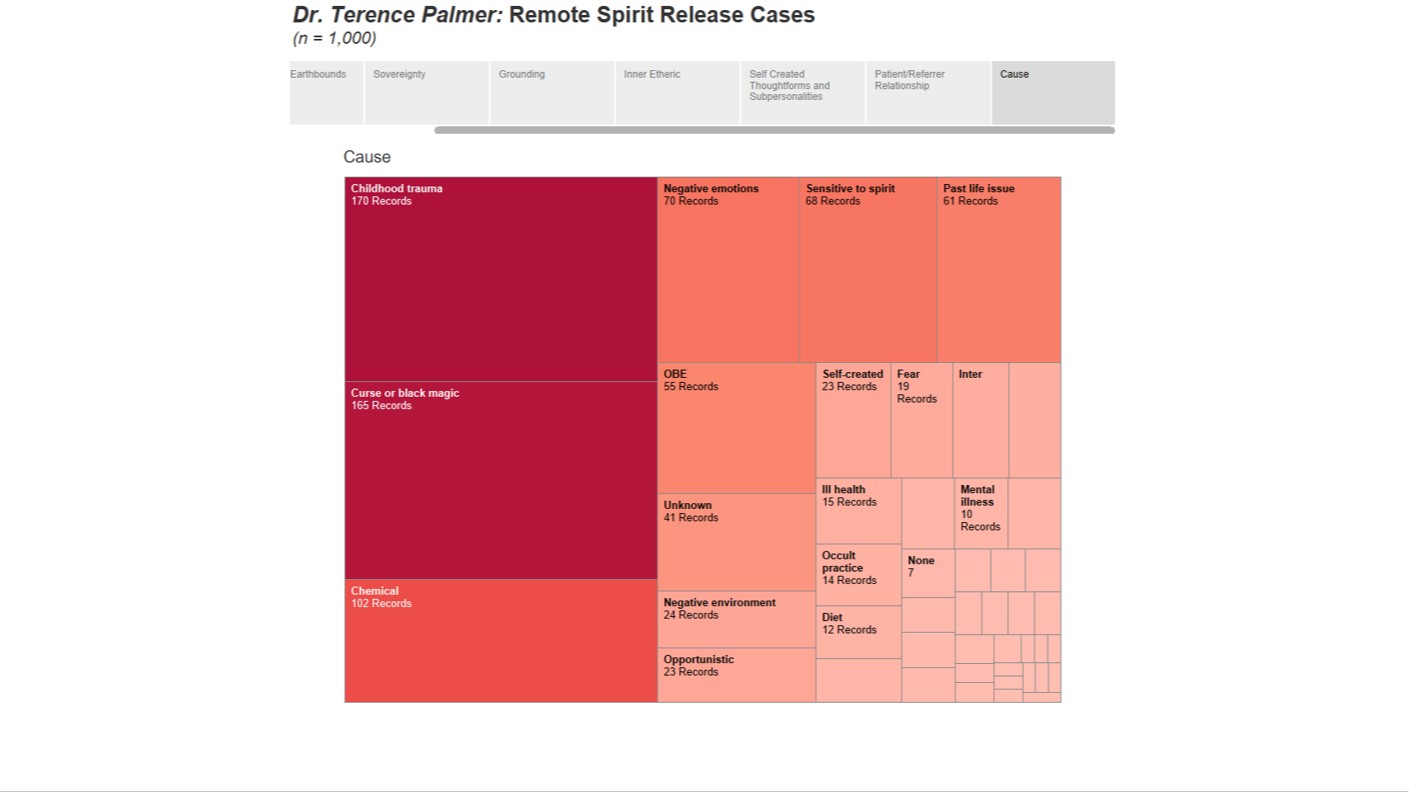The height and width of the screenshot is (792, 1409).
Task: Click the Cause chart heading
Action: pos(367,157)
